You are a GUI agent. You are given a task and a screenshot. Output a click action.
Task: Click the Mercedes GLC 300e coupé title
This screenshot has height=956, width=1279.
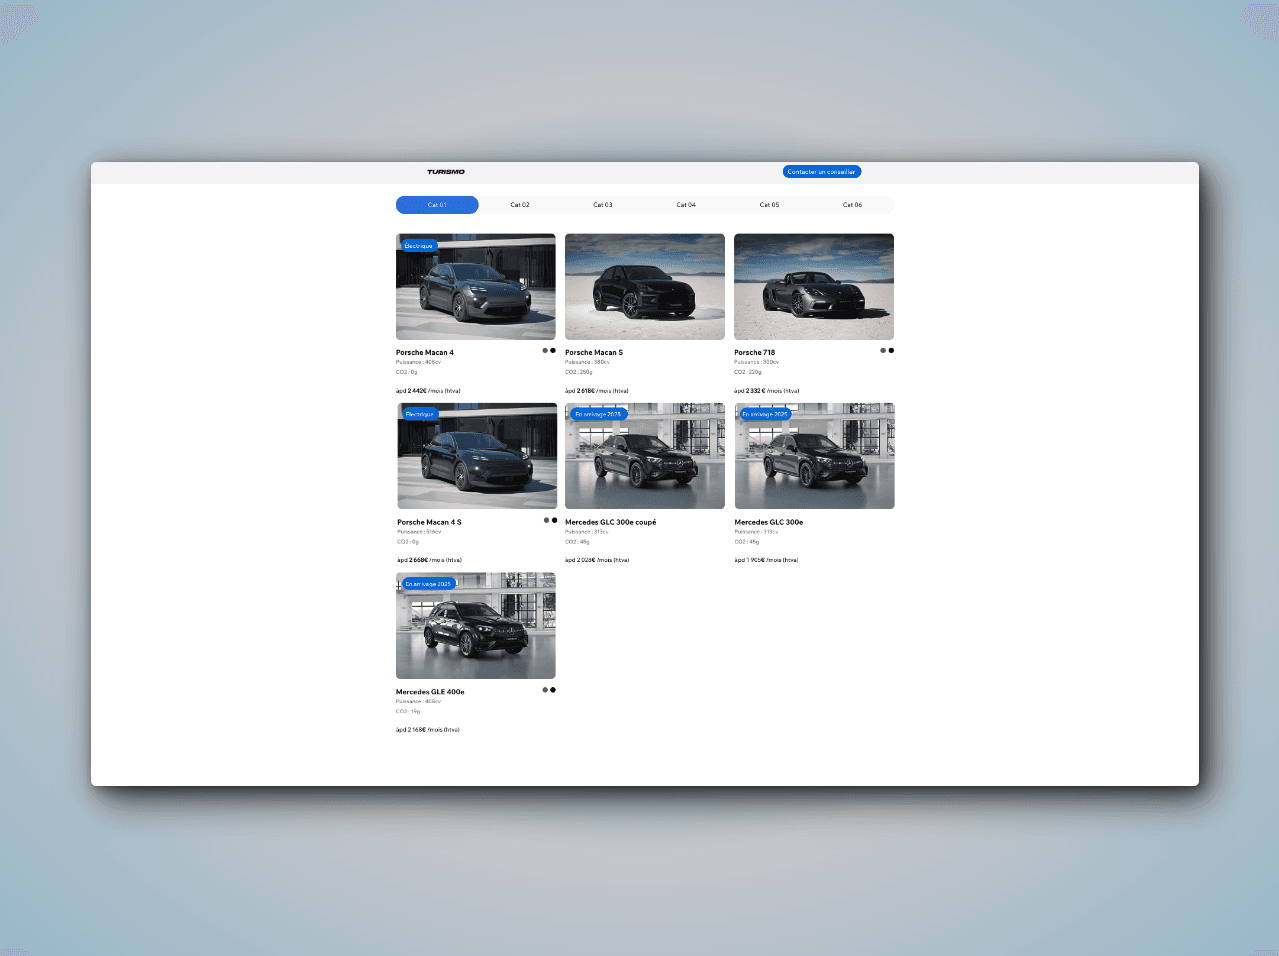point(611,522)
